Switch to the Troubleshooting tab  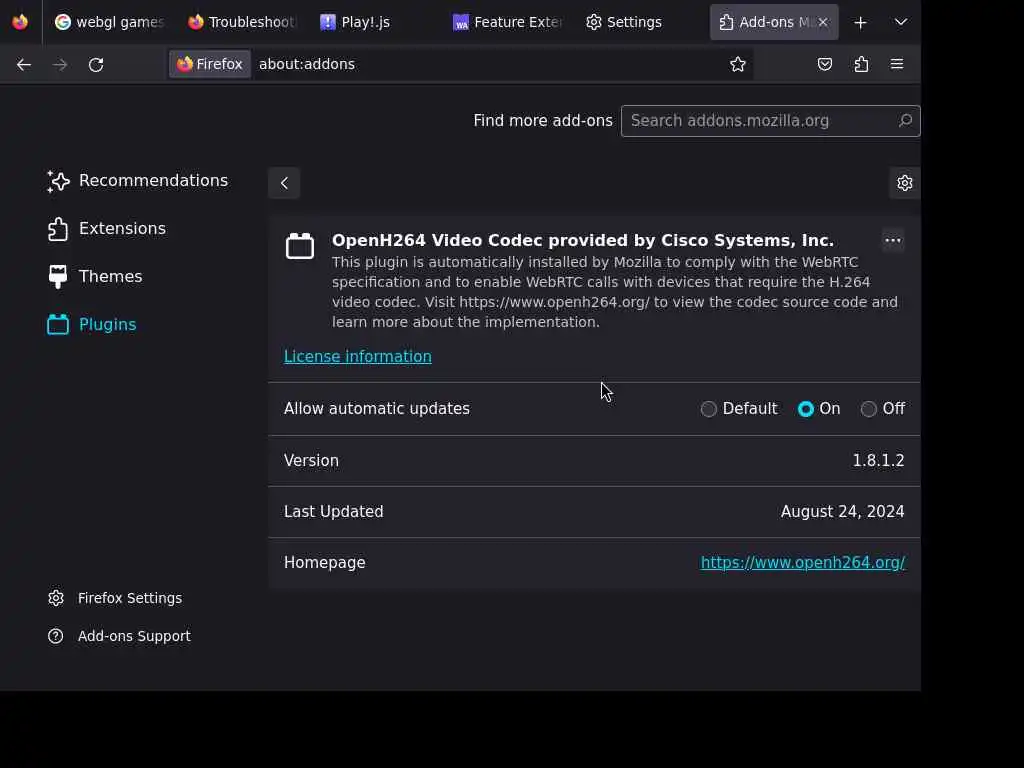[242, 22]
